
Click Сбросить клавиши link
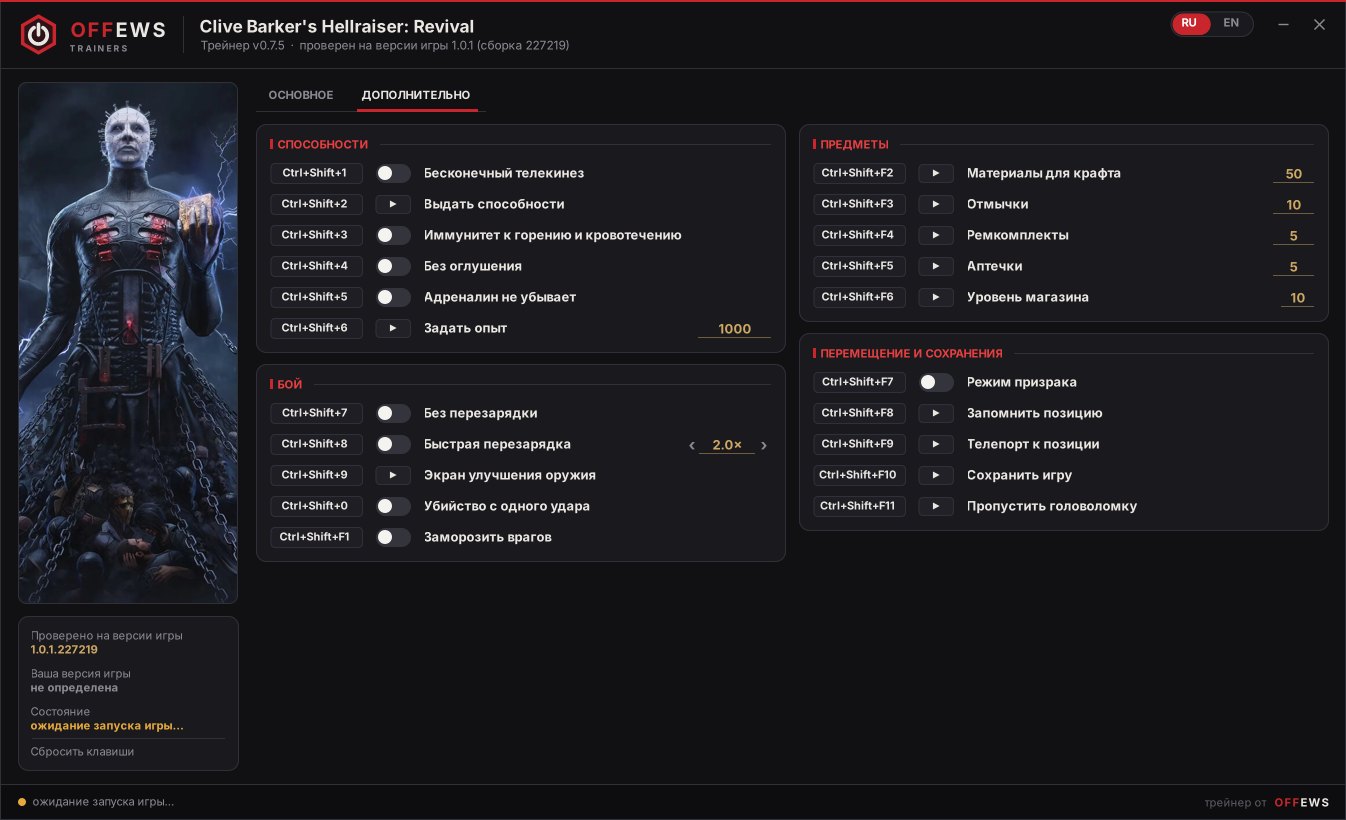[82, 751]
